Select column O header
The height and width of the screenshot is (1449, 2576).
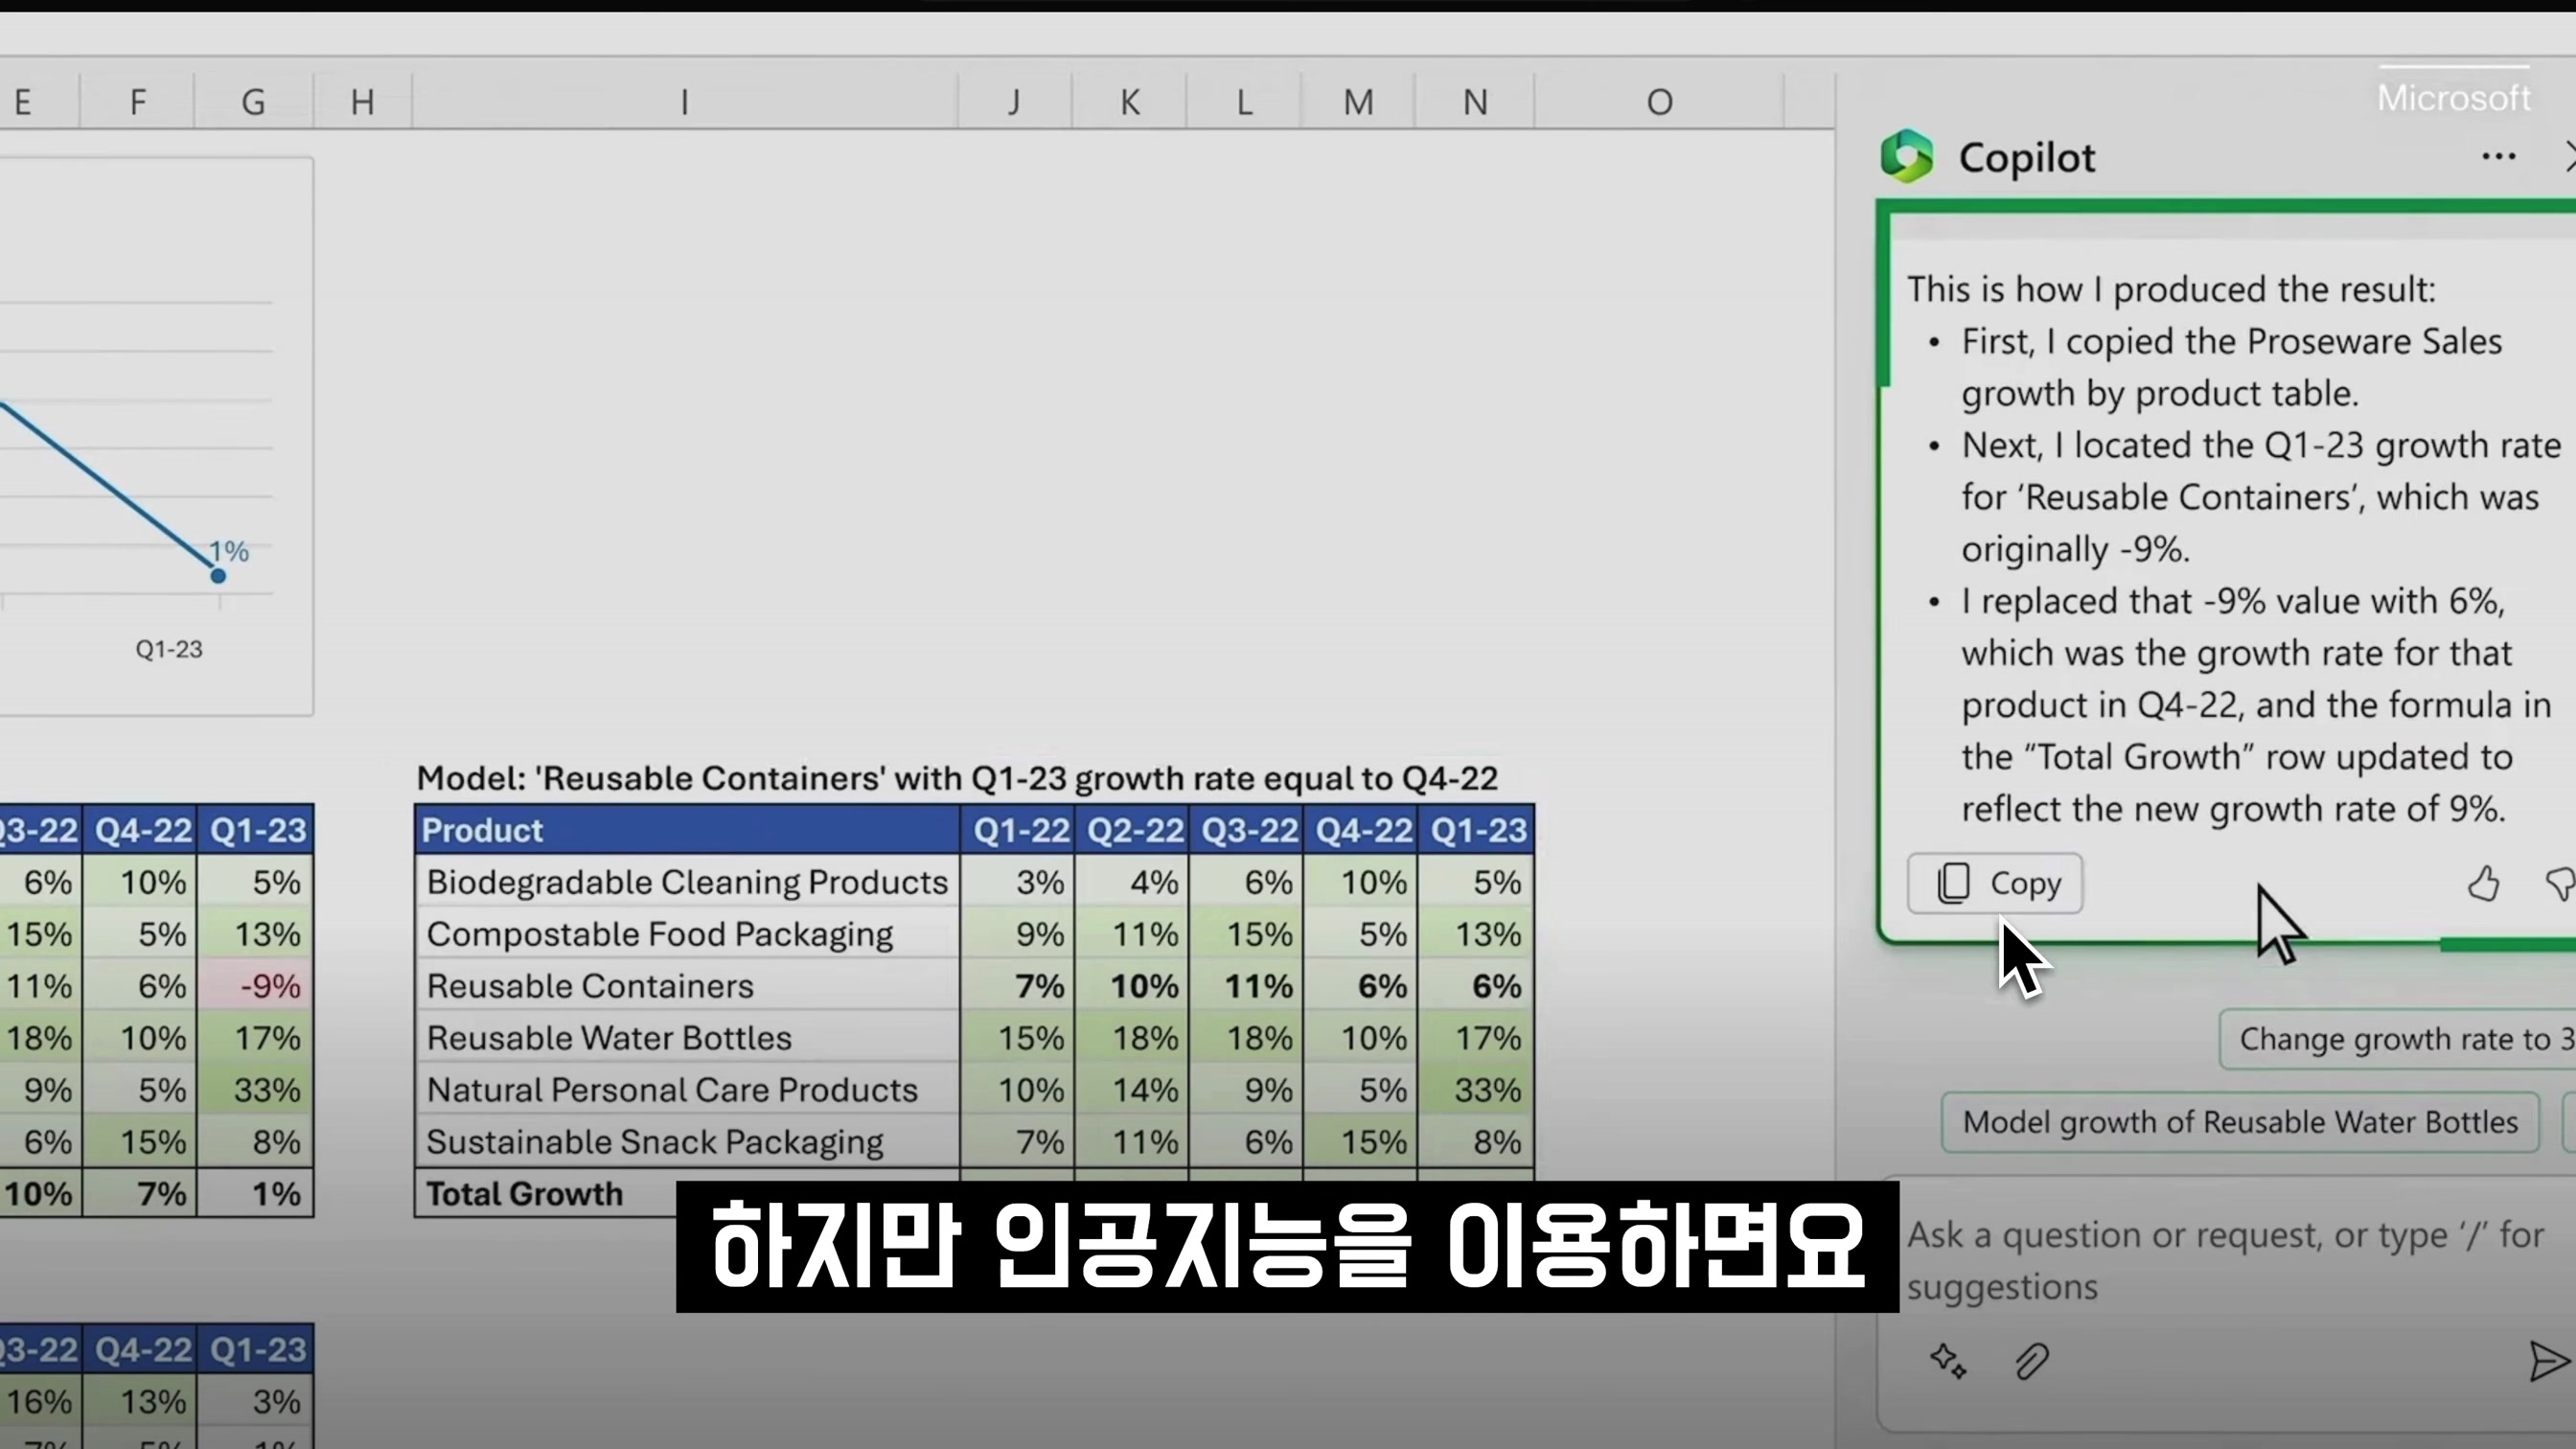[1660, 101]
